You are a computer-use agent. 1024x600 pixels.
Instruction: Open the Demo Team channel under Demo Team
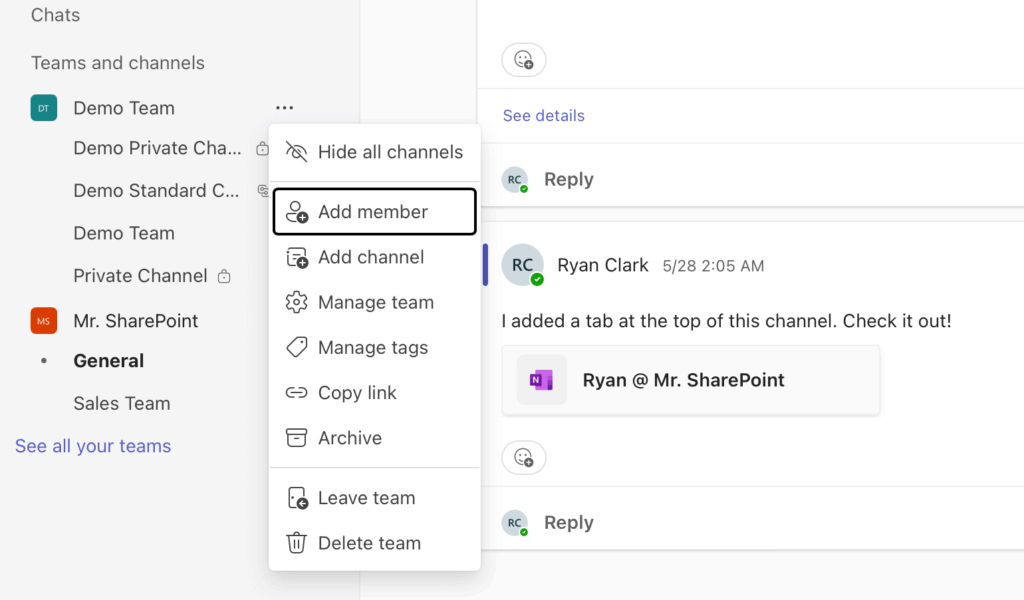[123, 233]
